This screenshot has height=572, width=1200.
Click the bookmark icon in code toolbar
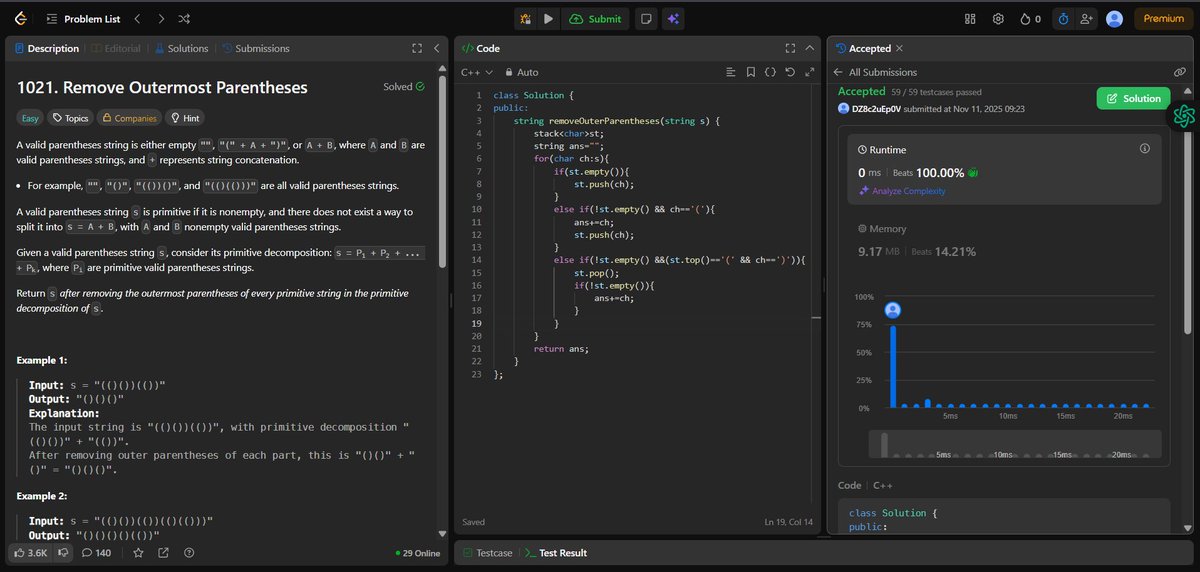tap(750, 72)
